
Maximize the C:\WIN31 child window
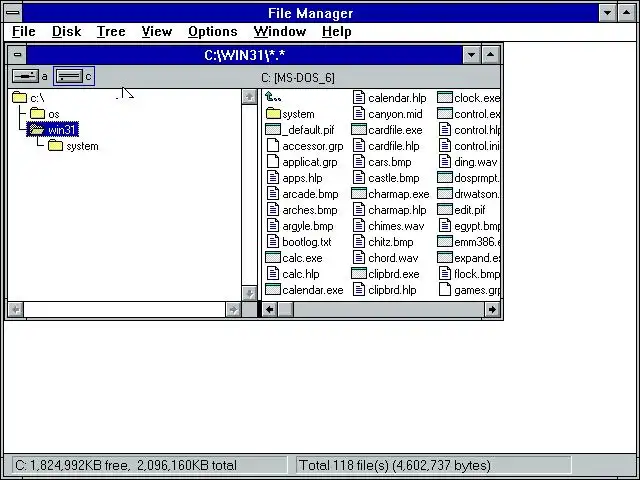point(491,54)
